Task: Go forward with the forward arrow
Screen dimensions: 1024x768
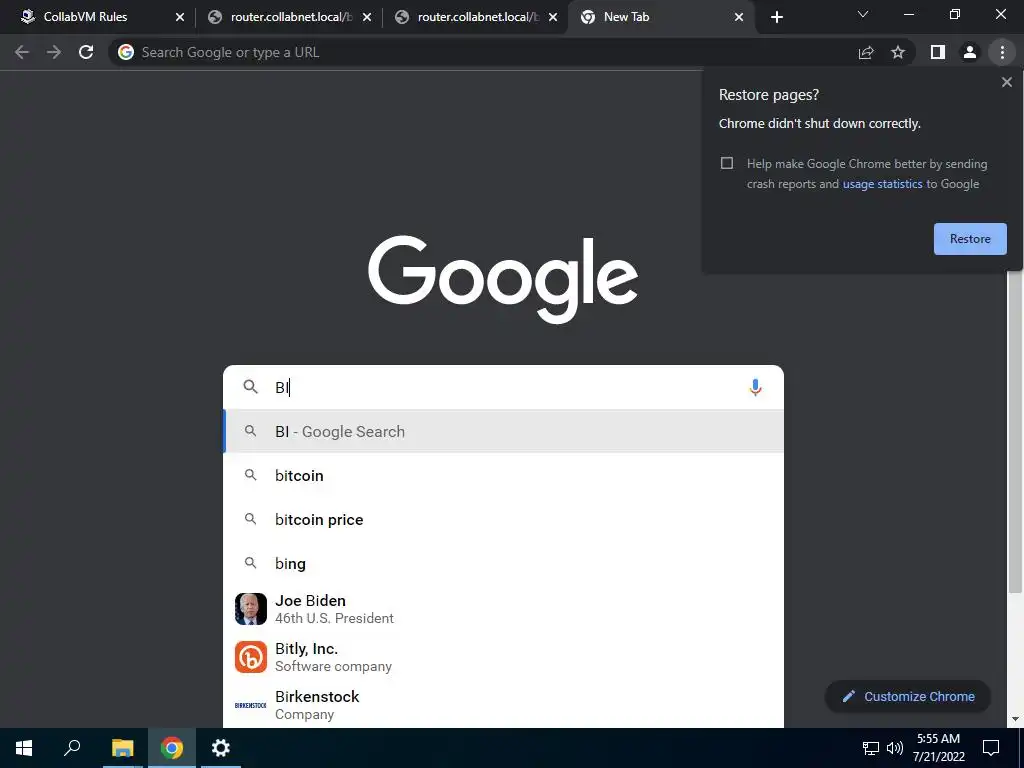Action: (x=54, y=52)
